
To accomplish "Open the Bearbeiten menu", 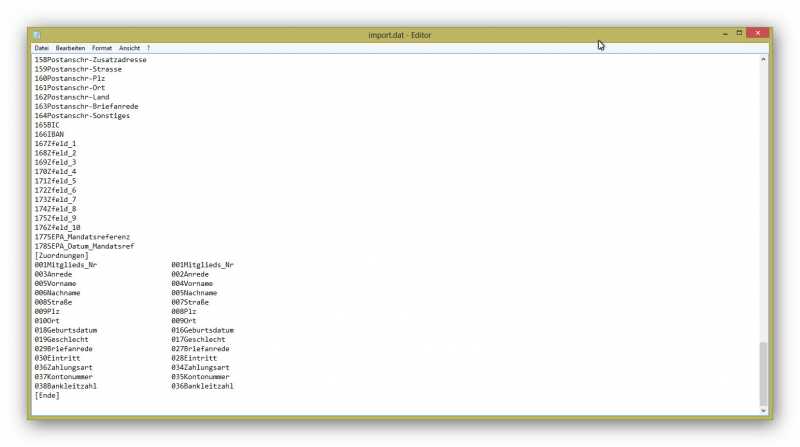I will point(70,47).
